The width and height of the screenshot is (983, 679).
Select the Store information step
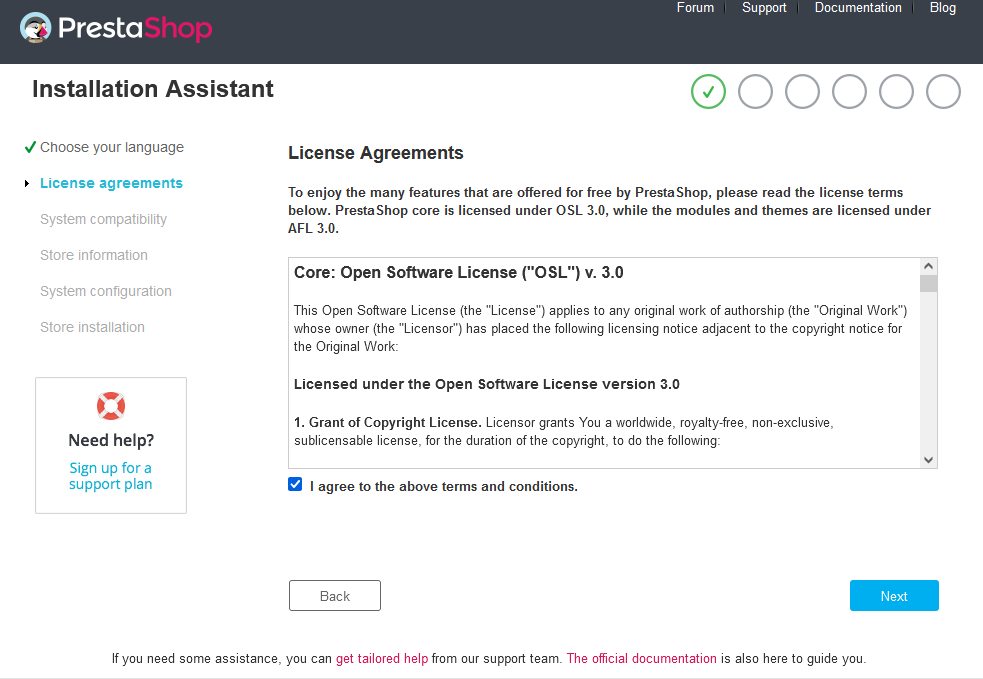coord(94,255)
